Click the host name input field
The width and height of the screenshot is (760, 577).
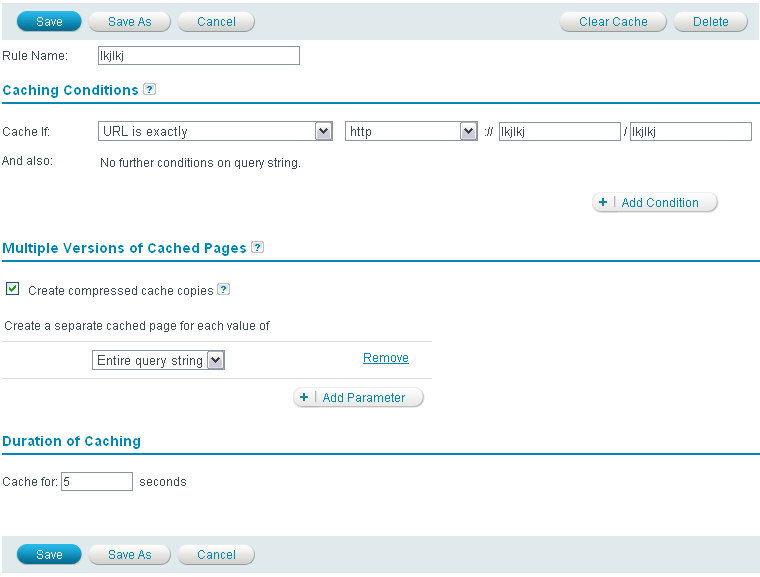pos(559,131)
